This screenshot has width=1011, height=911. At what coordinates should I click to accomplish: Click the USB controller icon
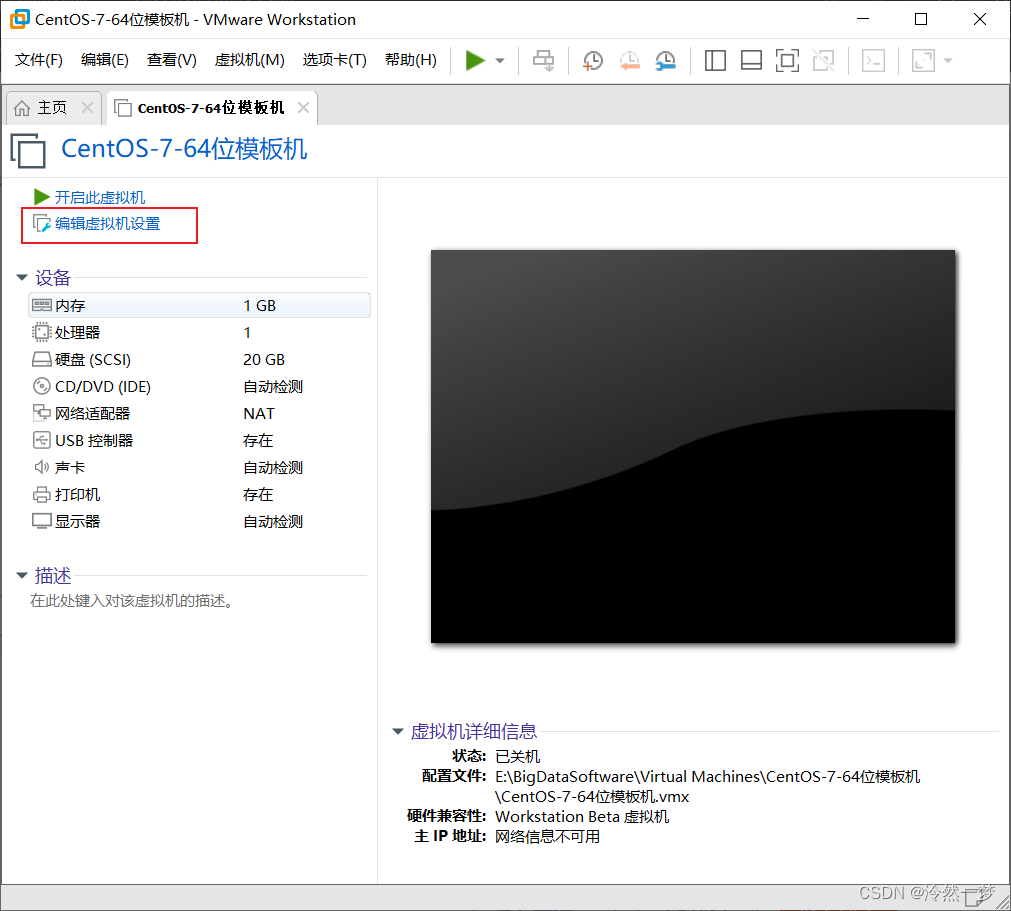42,440
